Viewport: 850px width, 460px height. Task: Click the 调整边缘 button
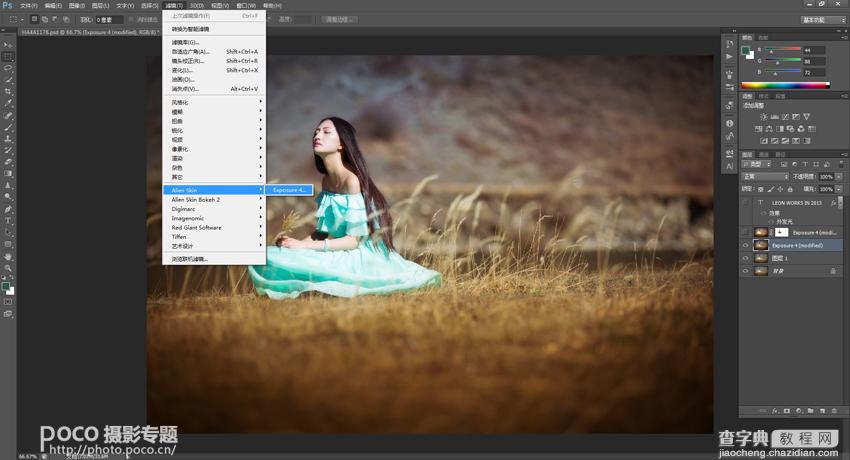tap(339, 20)
